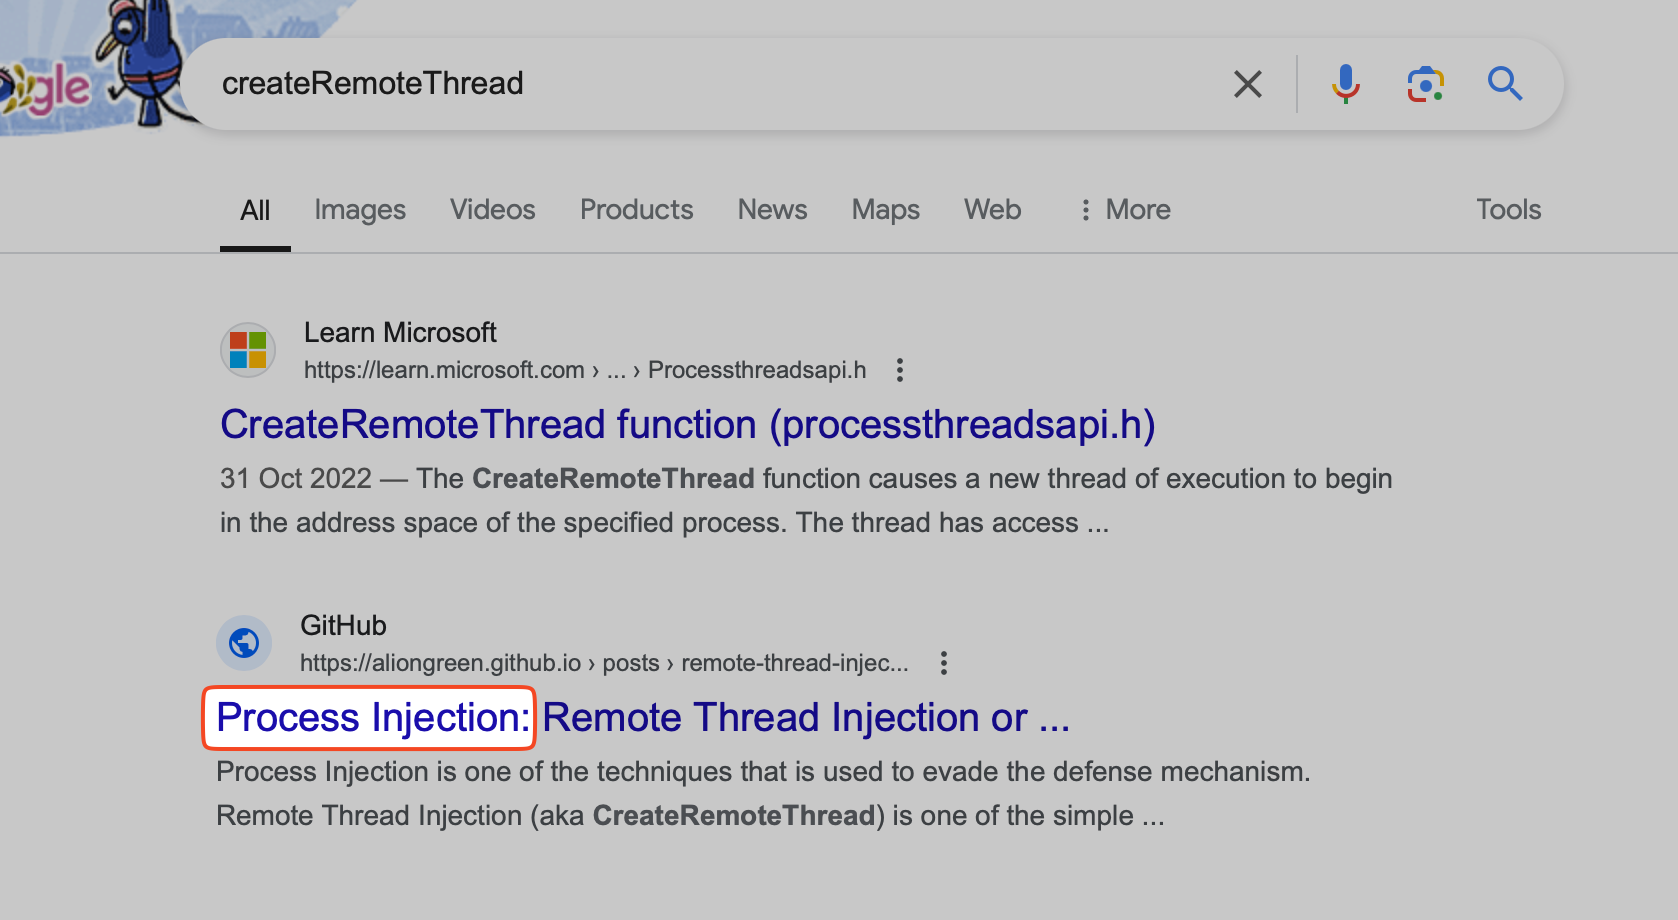
Task: Select the News tab
Action: pos(772,210)
